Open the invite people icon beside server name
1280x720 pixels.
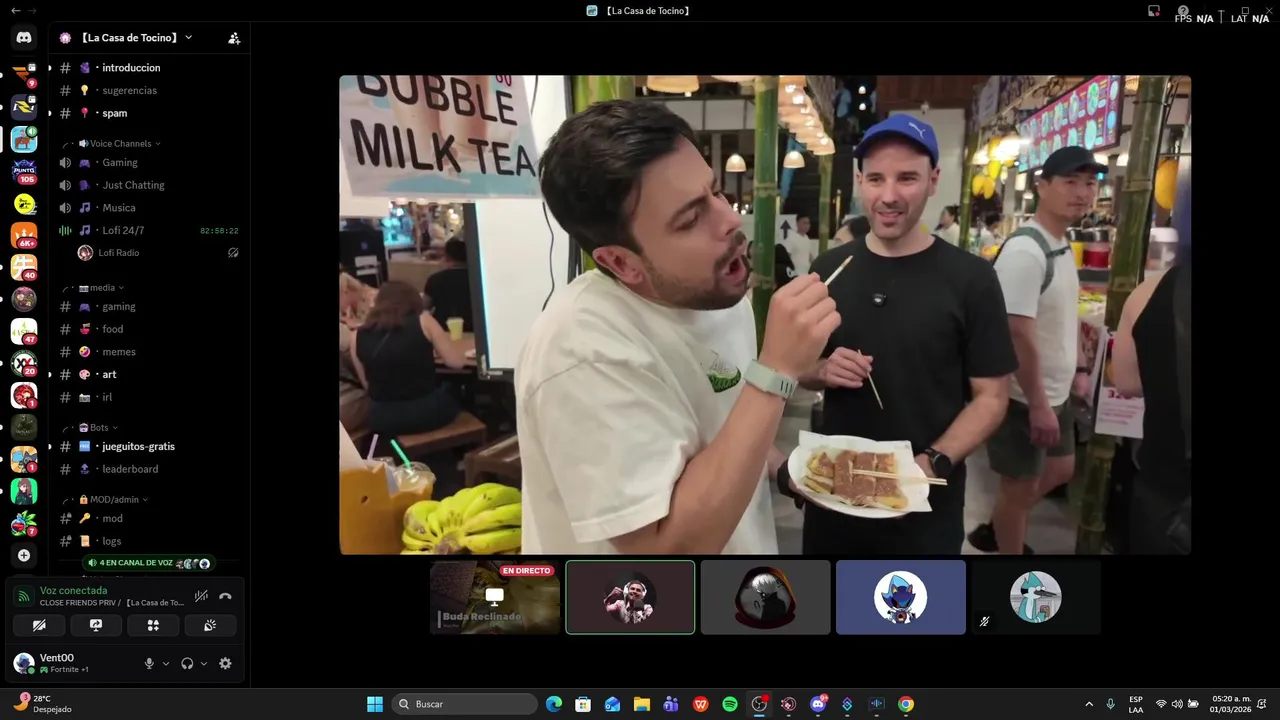[234, 38]
